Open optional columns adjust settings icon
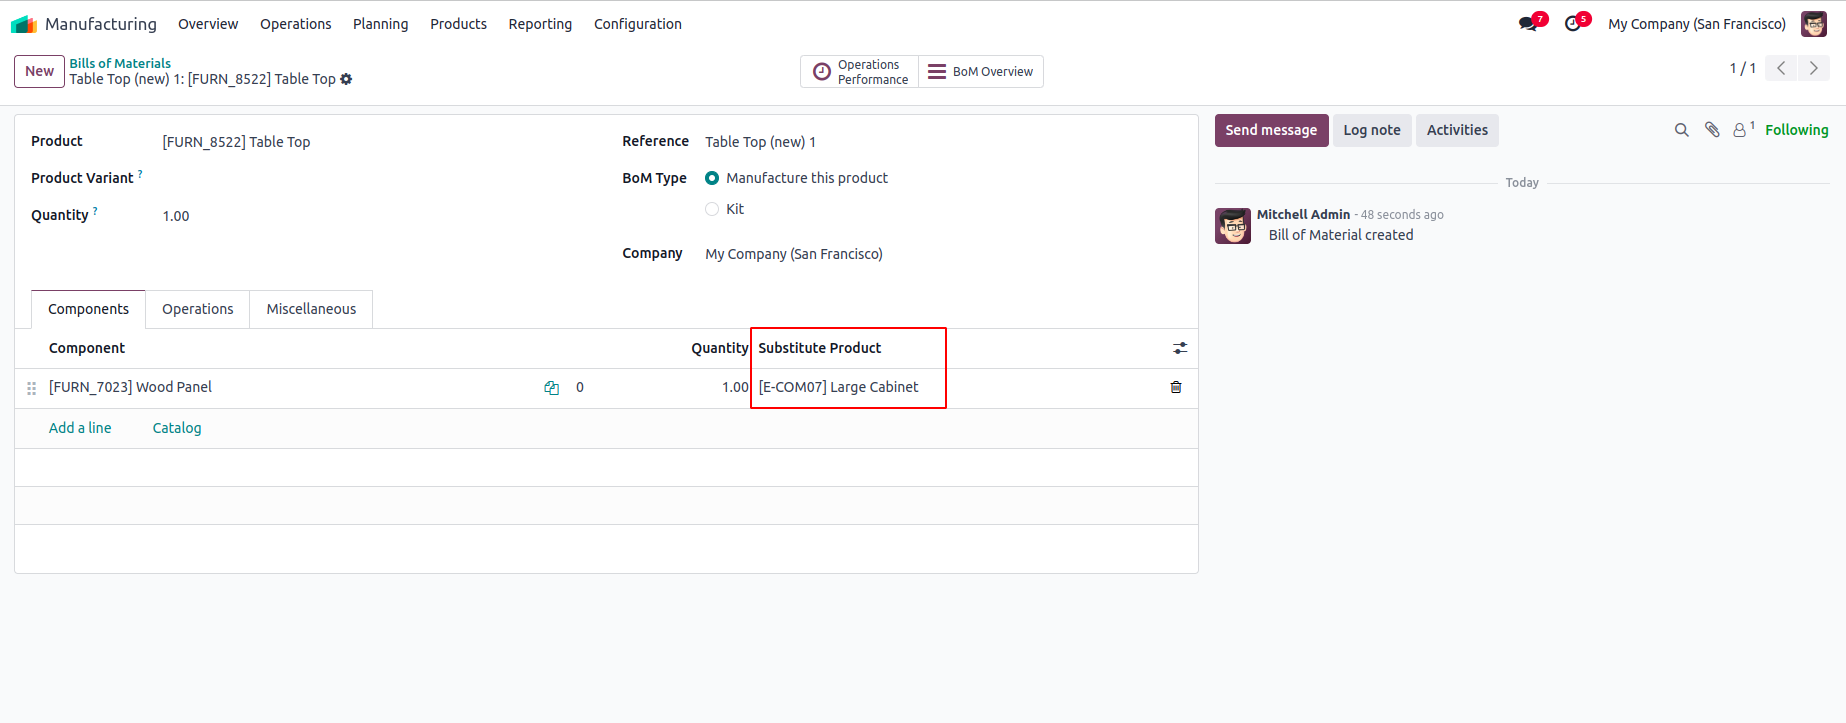Screen dimensions: 1846x723 1180,348
